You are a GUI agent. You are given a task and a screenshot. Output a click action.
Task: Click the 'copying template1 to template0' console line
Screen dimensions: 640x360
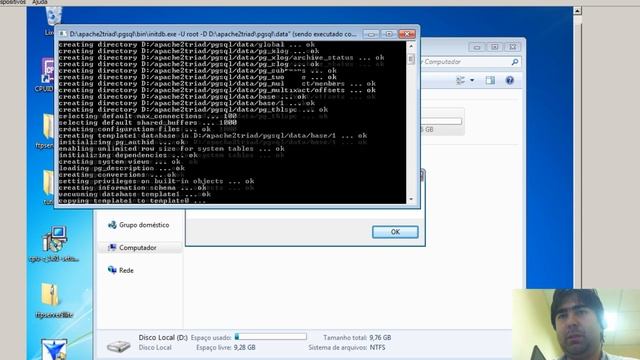[x=132, y=201]
